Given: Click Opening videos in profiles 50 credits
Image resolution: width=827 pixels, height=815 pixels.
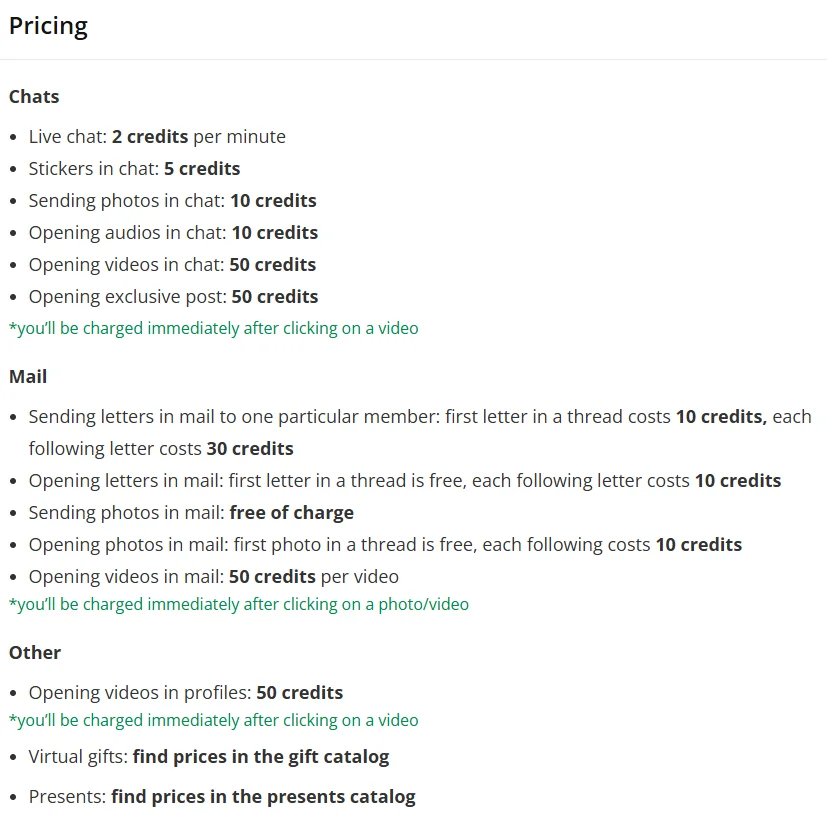Looking at the screenshot, I should (x=186, y=693).
